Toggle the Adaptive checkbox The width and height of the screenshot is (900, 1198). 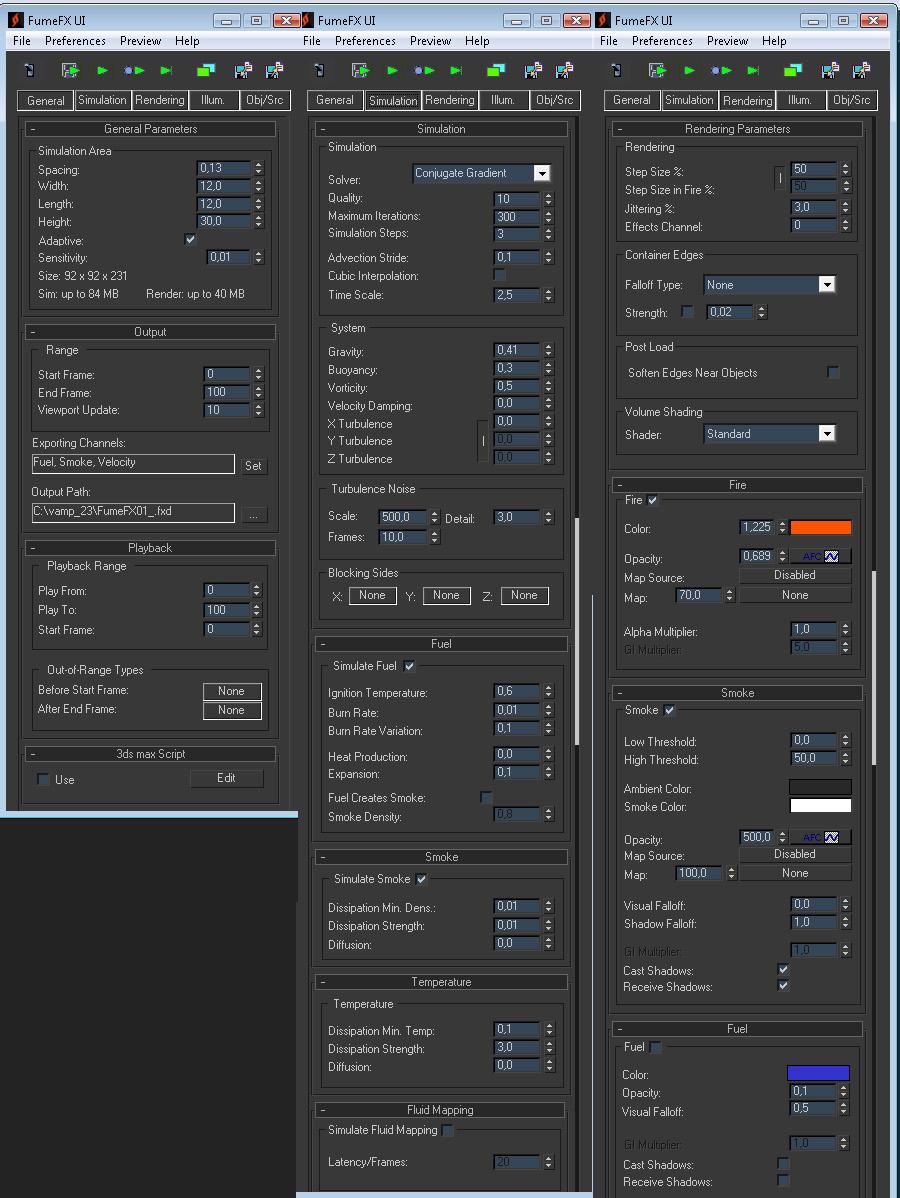pyautogui.click(x=190, y=239)
